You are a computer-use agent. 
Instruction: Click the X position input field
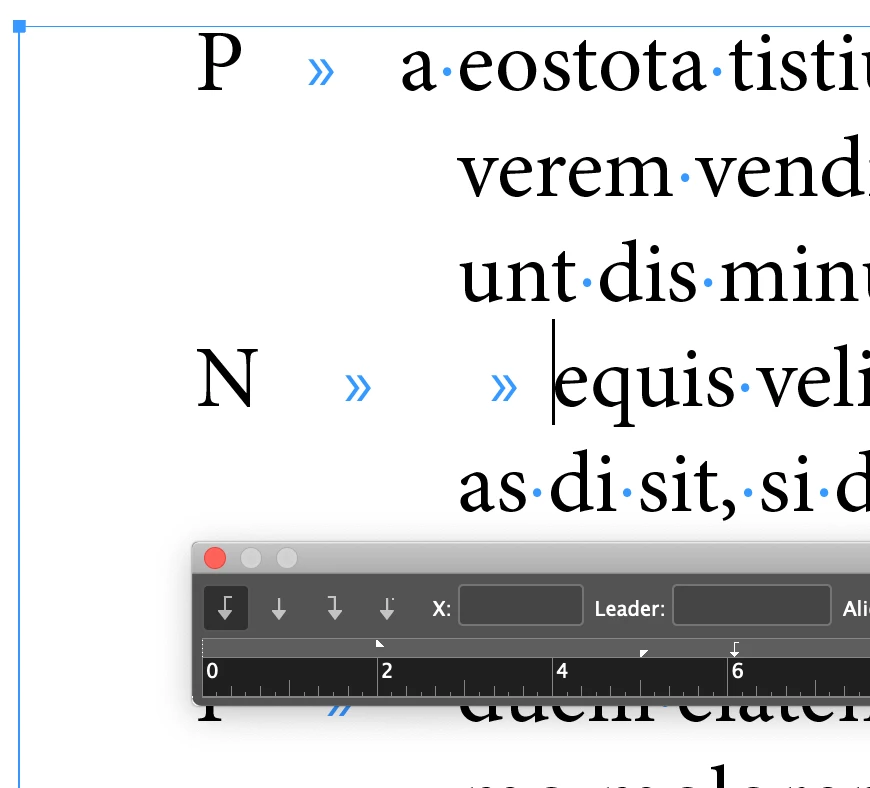(x=520, y=605)
